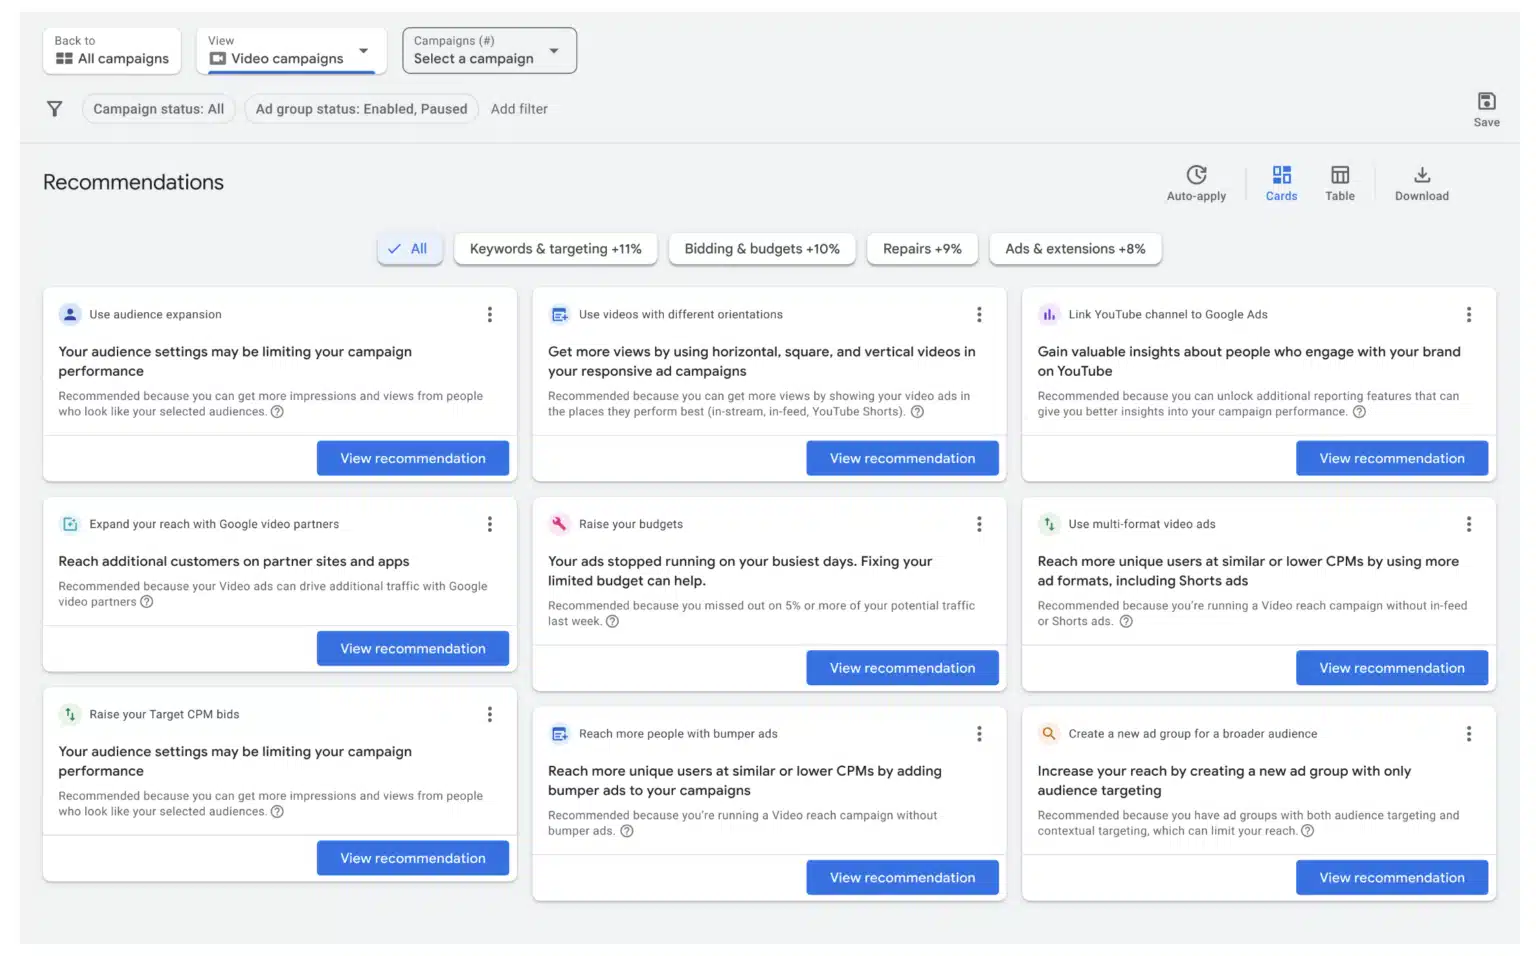Open more options on Link YouTube channel card
This screenshot has width=1536, height=956.
(1468, 315)
